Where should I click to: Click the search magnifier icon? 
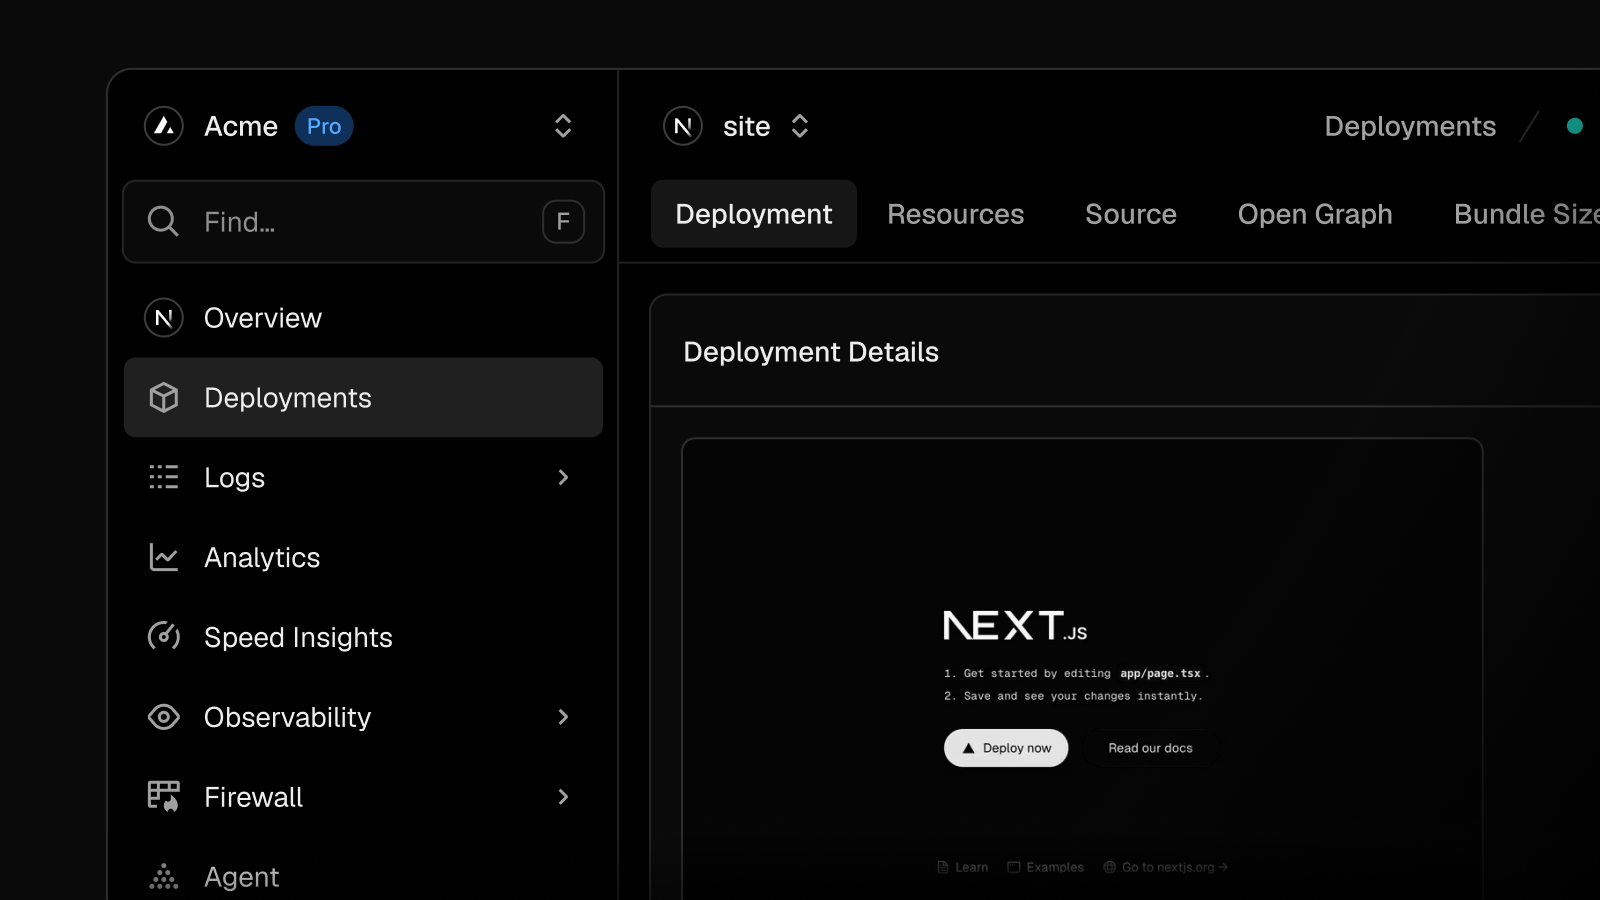(x=163, y=222)
